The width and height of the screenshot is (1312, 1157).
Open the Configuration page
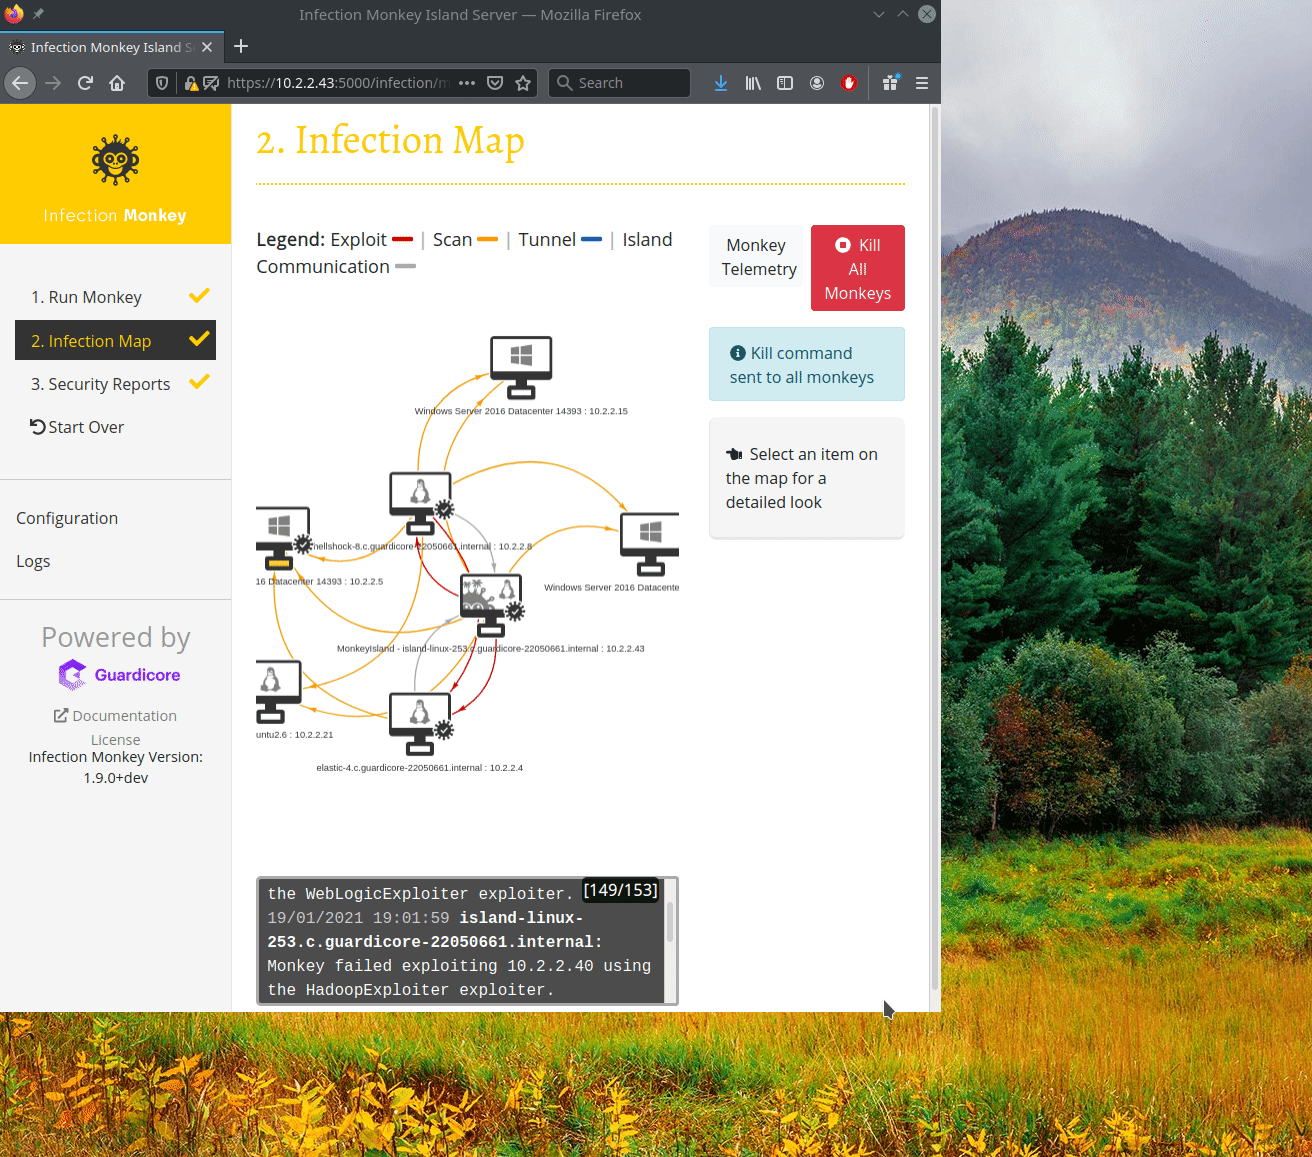click(x=67, y=518)
